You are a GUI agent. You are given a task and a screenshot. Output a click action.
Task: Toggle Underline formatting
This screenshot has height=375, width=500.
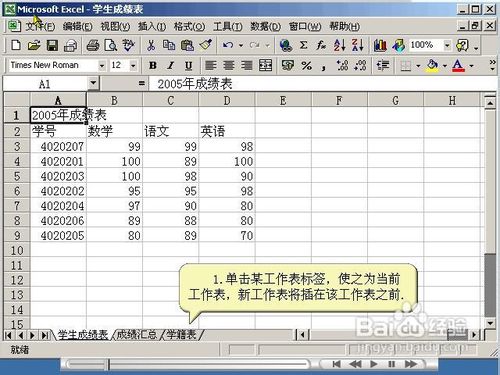[188, 65]
